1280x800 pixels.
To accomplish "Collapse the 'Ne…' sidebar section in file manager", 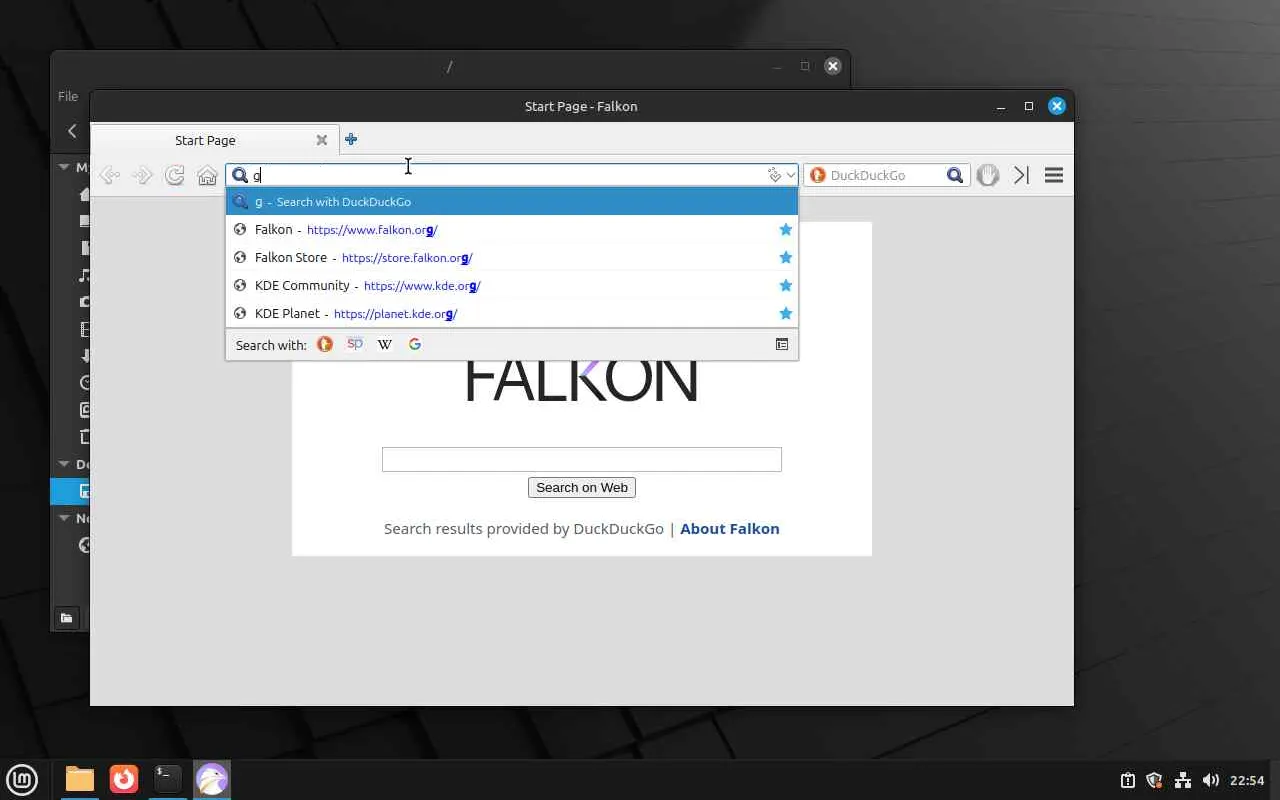I will tap(64, 518).
